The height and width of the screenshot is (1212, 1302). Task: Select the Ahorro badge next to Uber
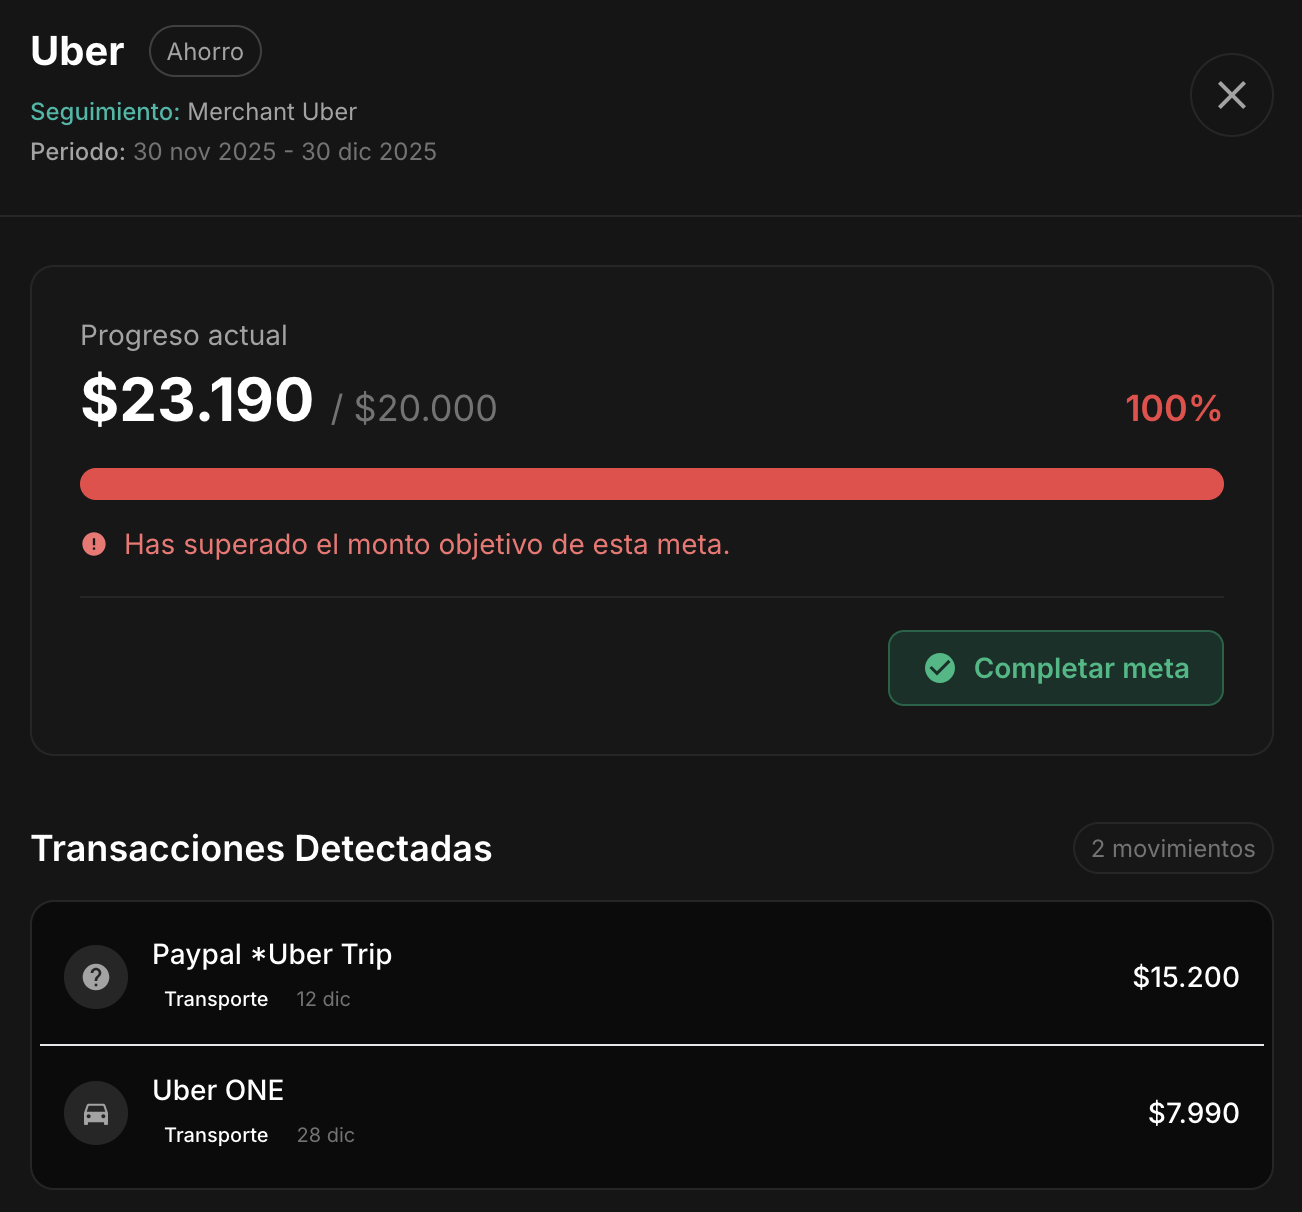coord(205,51)
